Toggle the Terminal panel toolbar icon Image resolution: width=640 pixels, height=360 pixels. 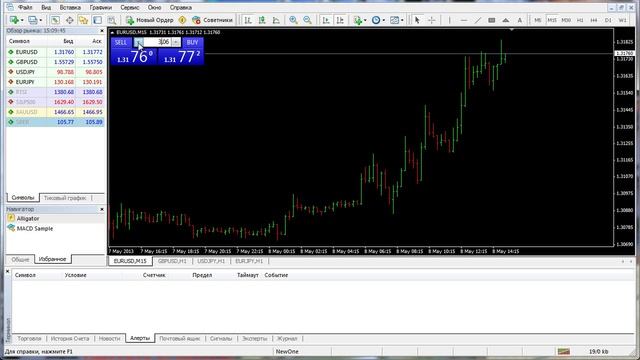pyautogui.click(x=98, y=20)
